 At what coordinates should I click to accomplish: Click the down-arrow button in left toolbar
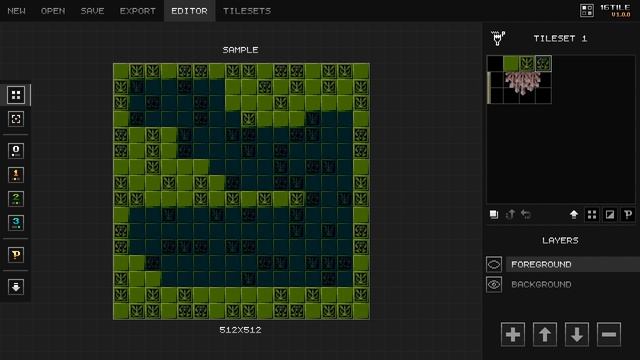click(x=16, y=287)
